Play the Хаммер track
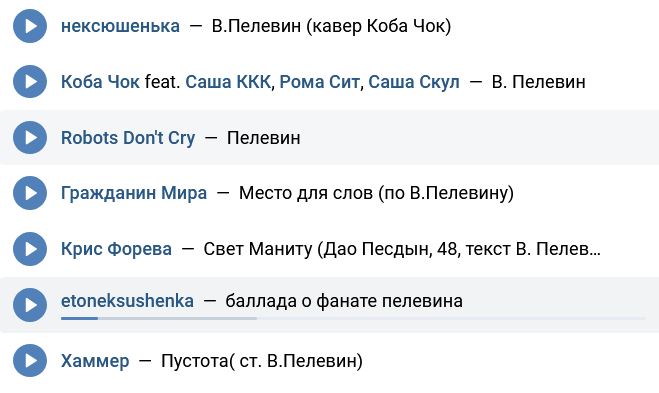This screenshot has height=393, width=659. click(x=30, y=361)
